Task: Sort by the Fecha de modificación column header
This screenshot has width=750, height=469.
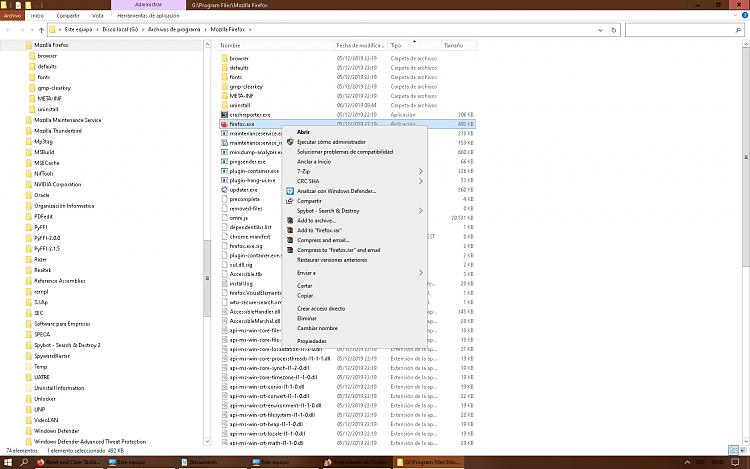Action: pyautogui.click(x=360, y=45)
